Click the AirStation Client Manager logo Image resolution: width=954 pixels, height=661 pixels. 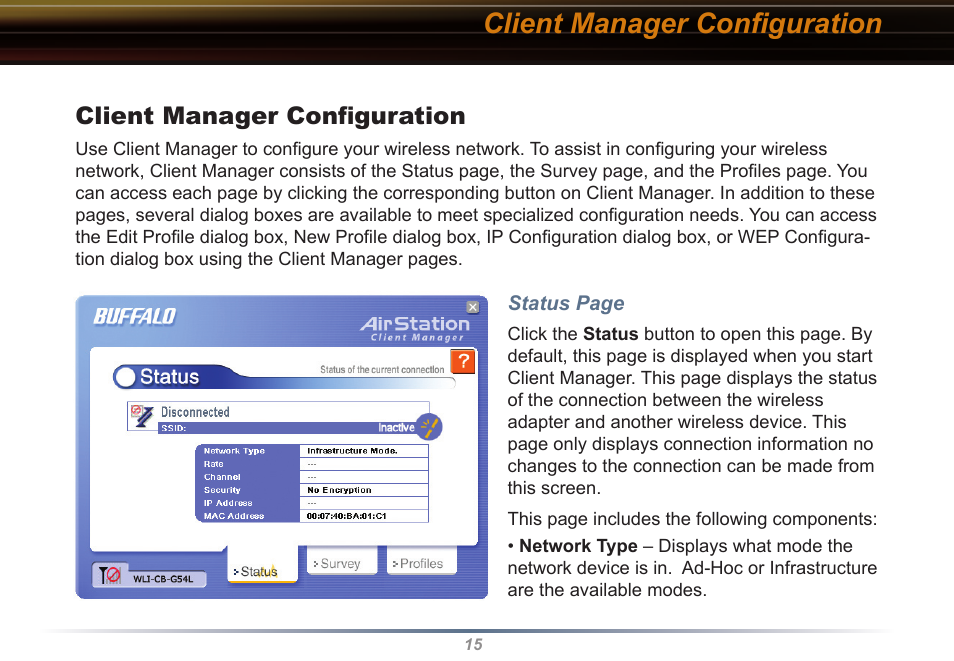point(416,329)
